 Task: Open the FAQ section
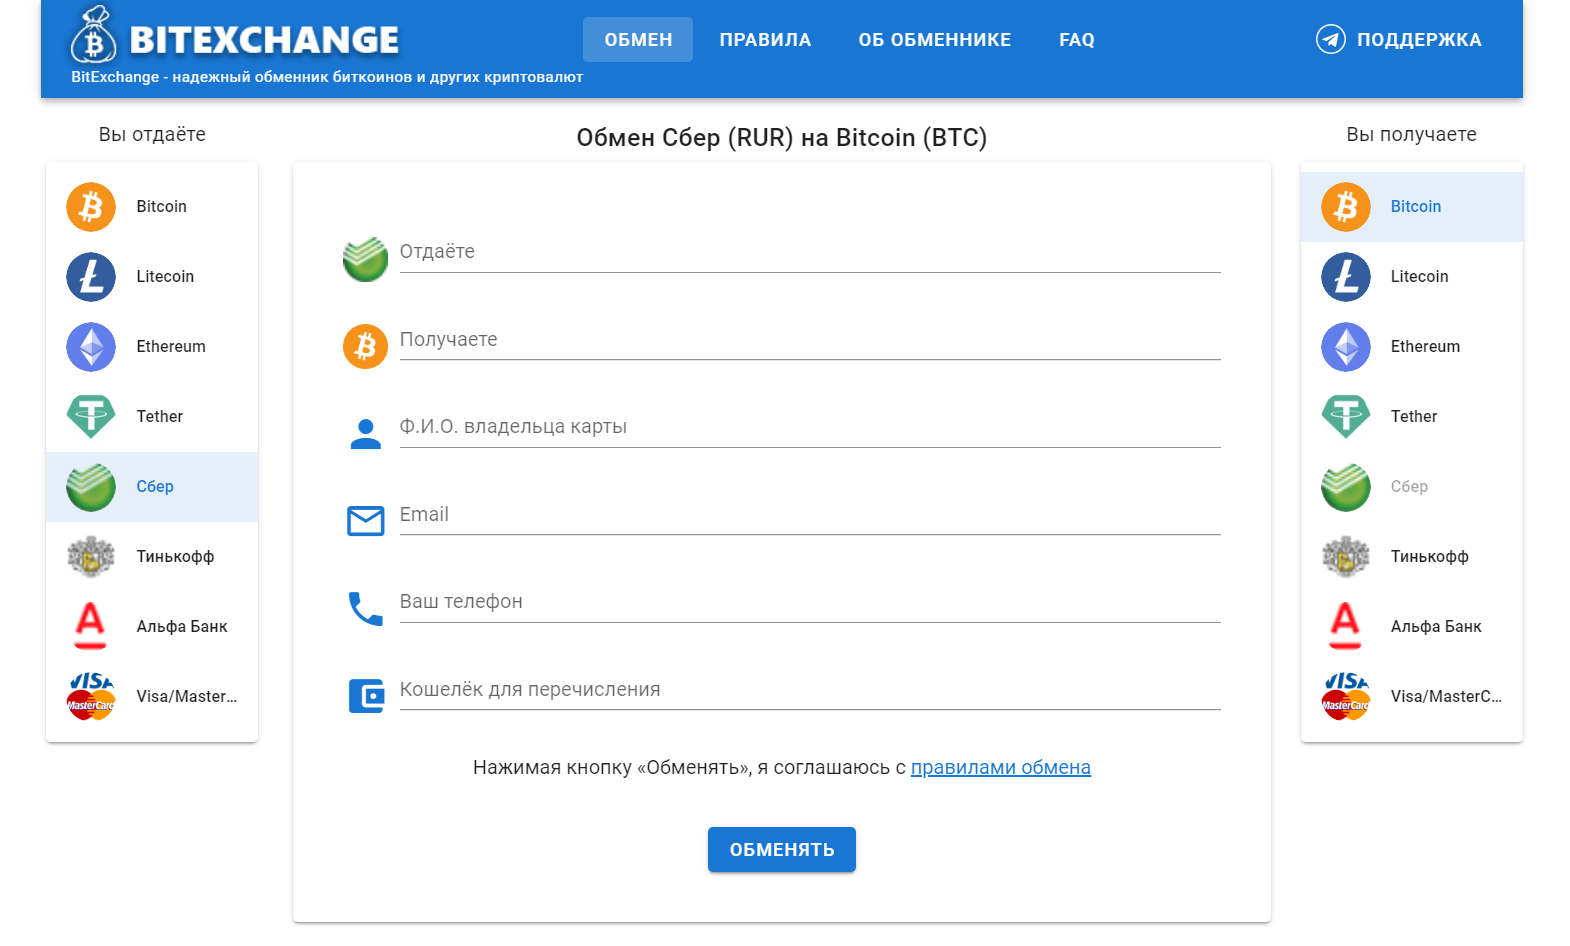[x=1076, y=40]
